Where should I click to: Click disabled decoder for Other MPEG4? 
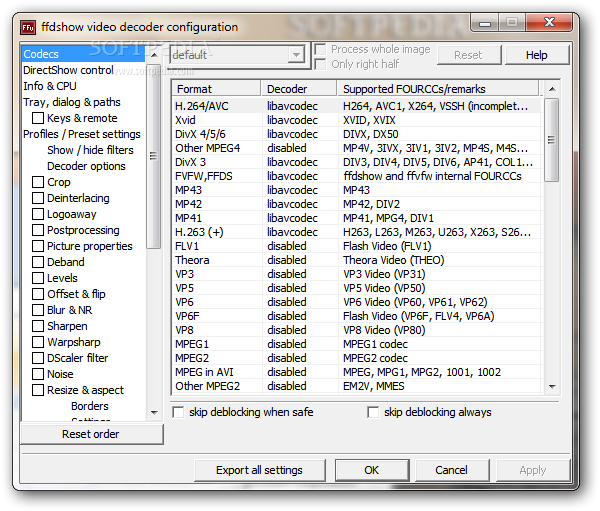(x=287, y=148)
